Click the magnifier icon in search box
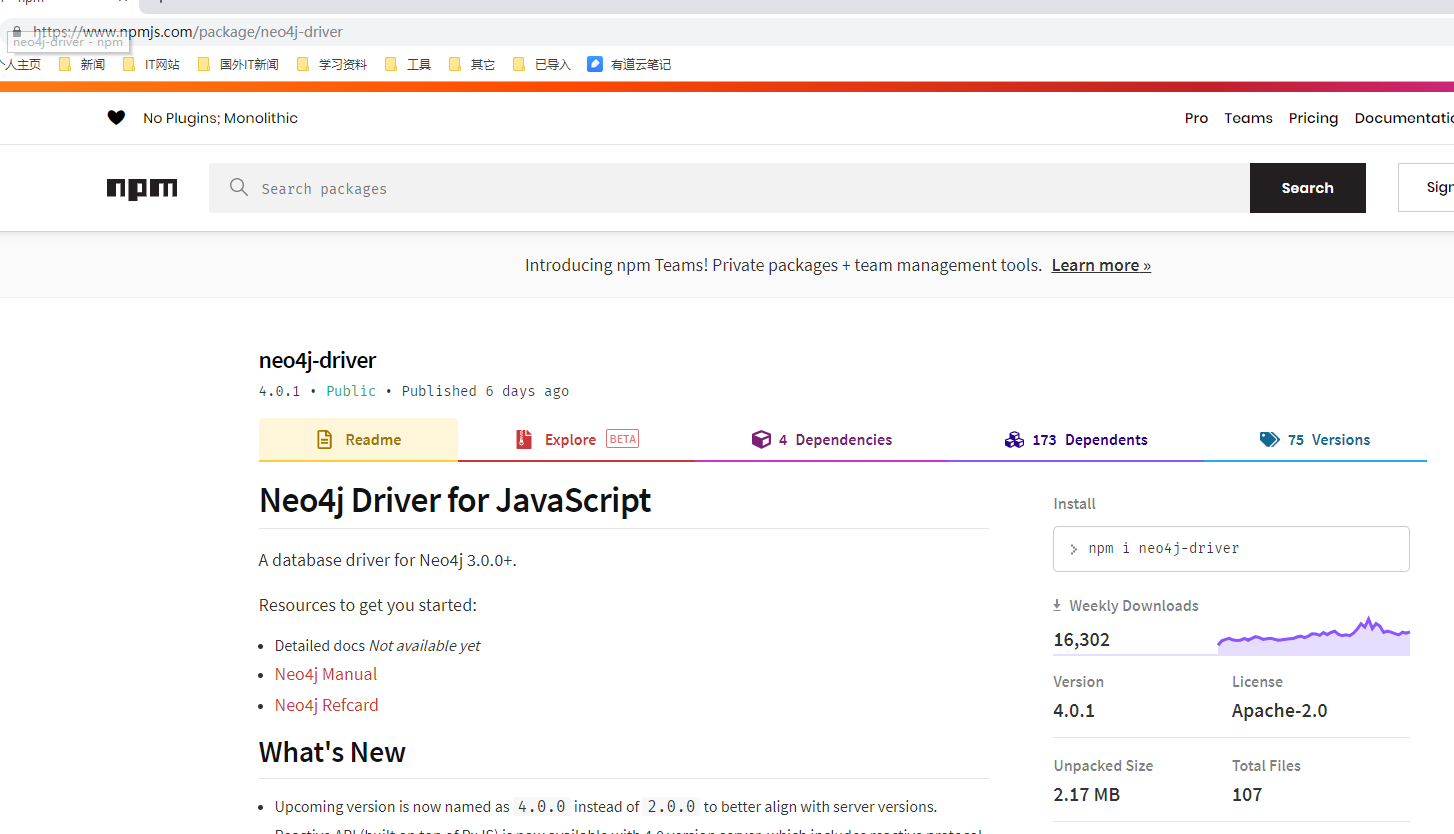Screen dimensions: 1454x834 (239, 187)
